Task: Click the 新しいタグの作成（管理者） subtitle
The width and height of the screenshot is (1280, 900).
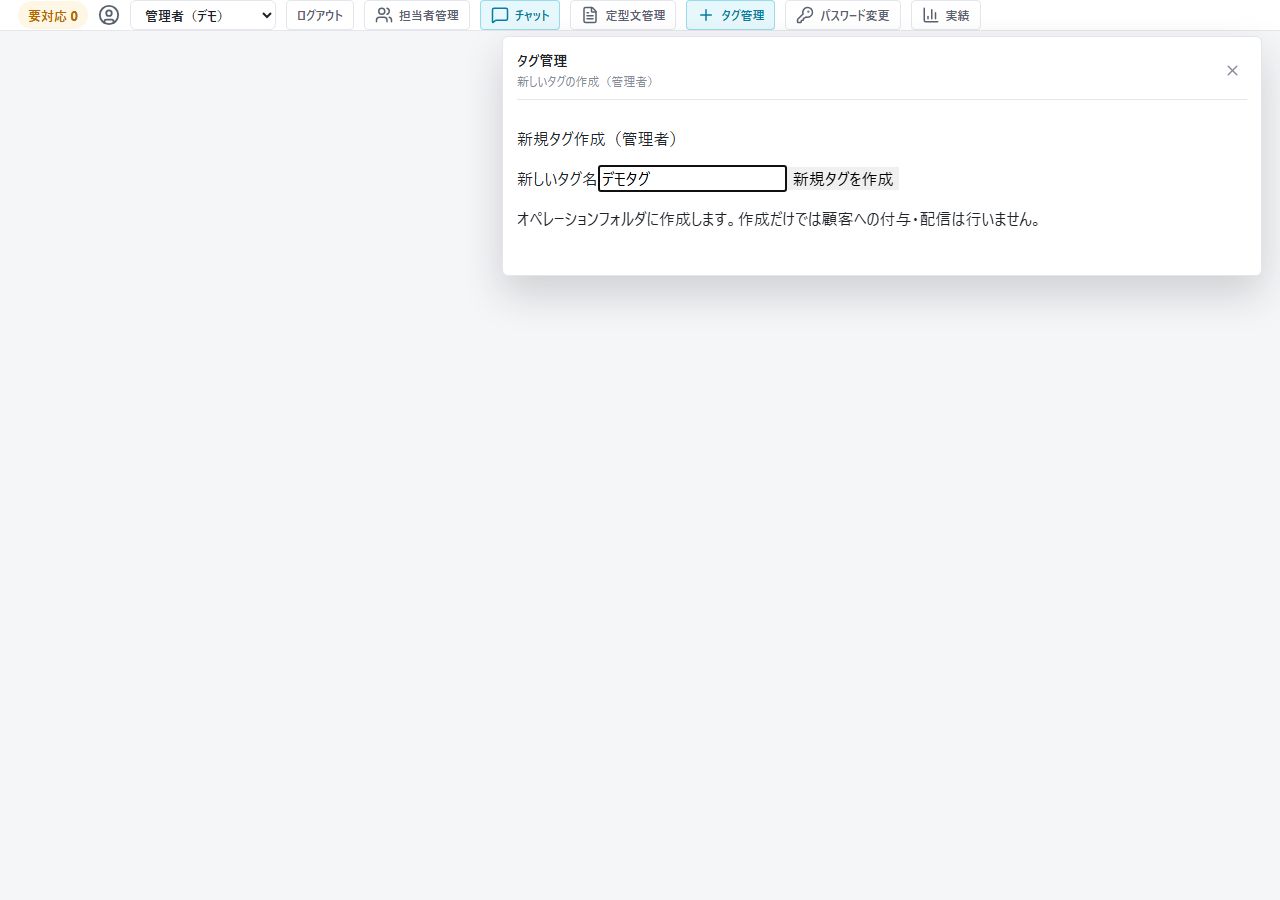Action: pos(587,82)
